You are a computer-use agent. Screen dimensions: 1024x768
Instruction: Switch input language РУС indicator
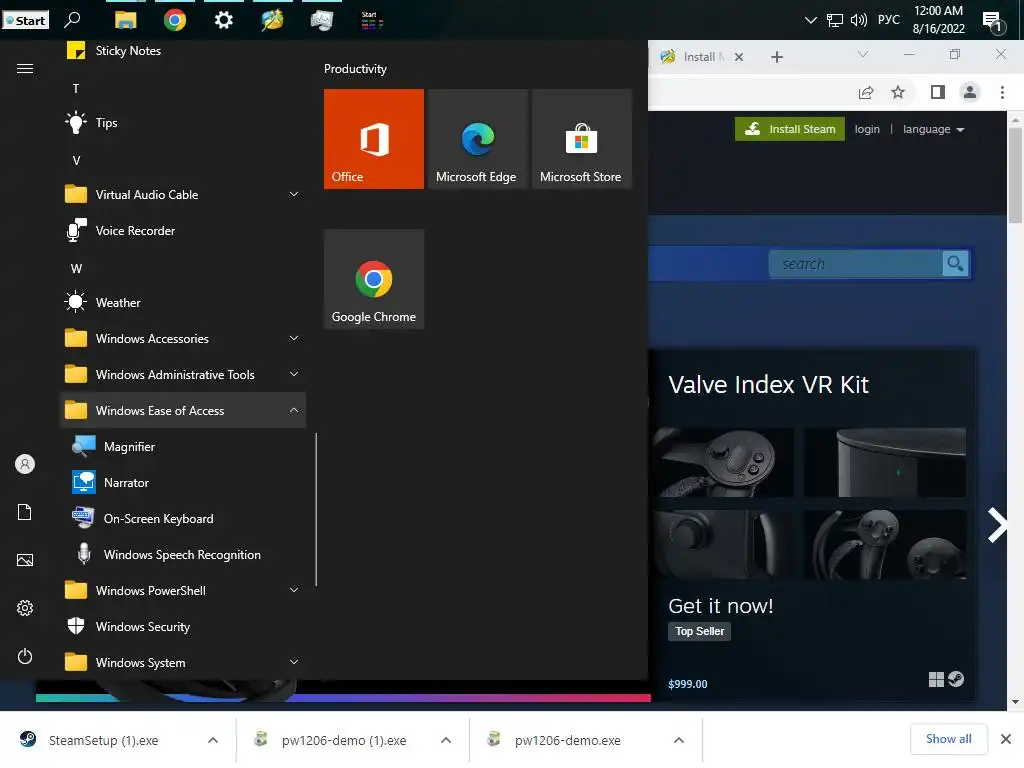pos(888,20)
